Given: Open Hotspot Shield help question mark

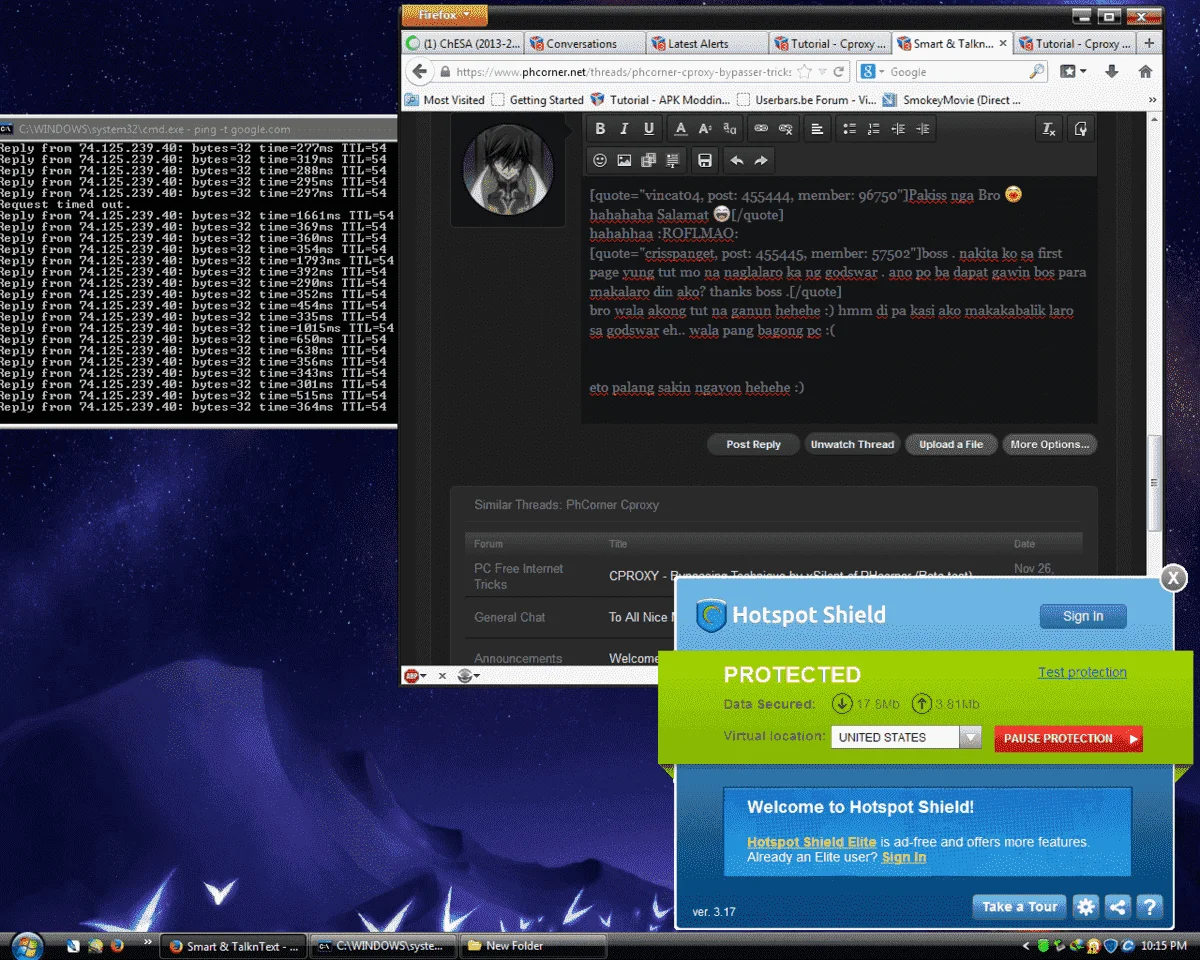Looking at the screenshot, I should pos(1150,907).
